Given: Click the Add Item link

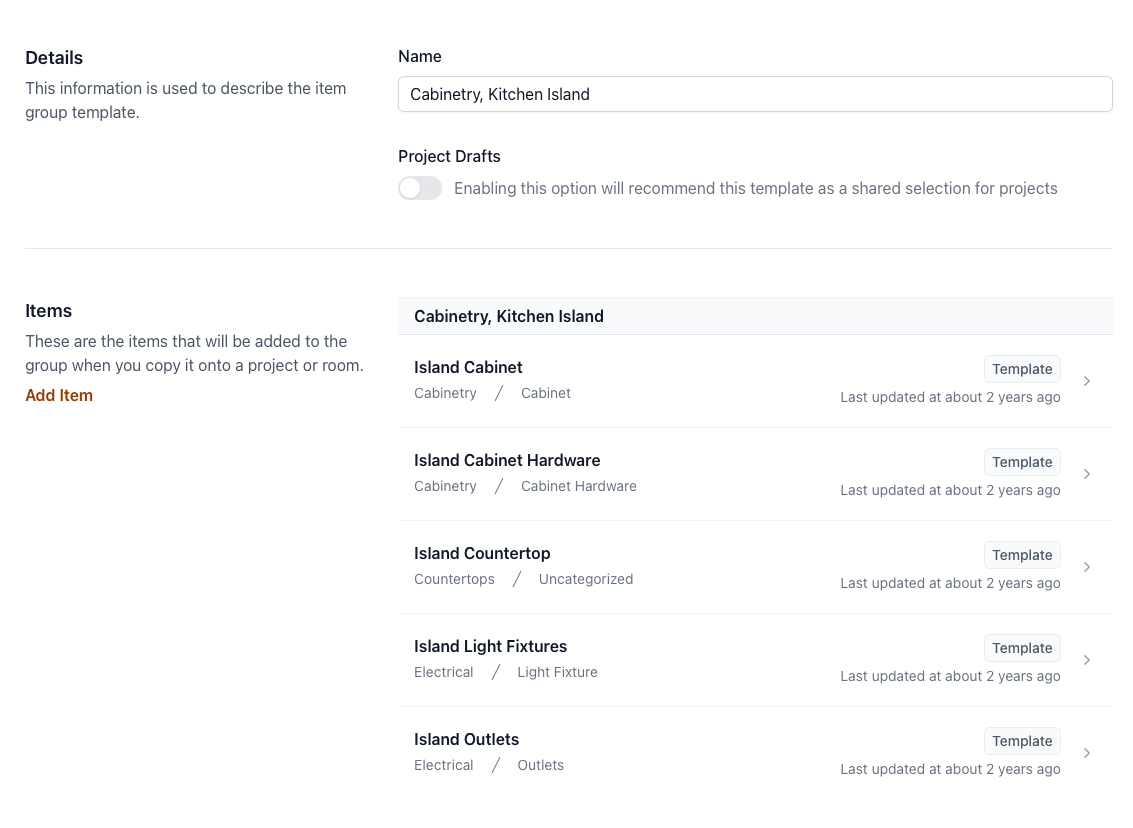Looking at the screenshot, I should tap(59, 395).
